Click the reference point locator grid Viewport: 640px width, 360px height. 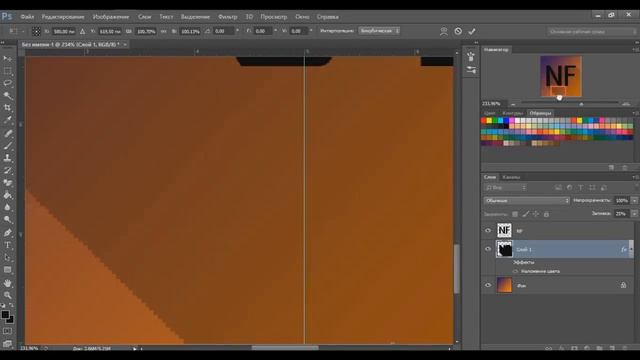(36, 31)
